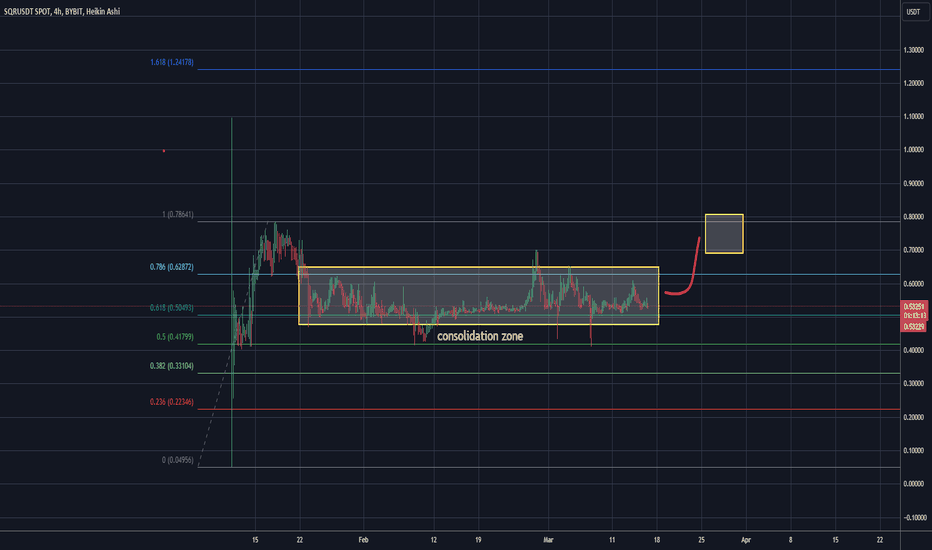Click the 0.10000 price axis label
Viewport: 932px width, 550px height.
[914, 451]
